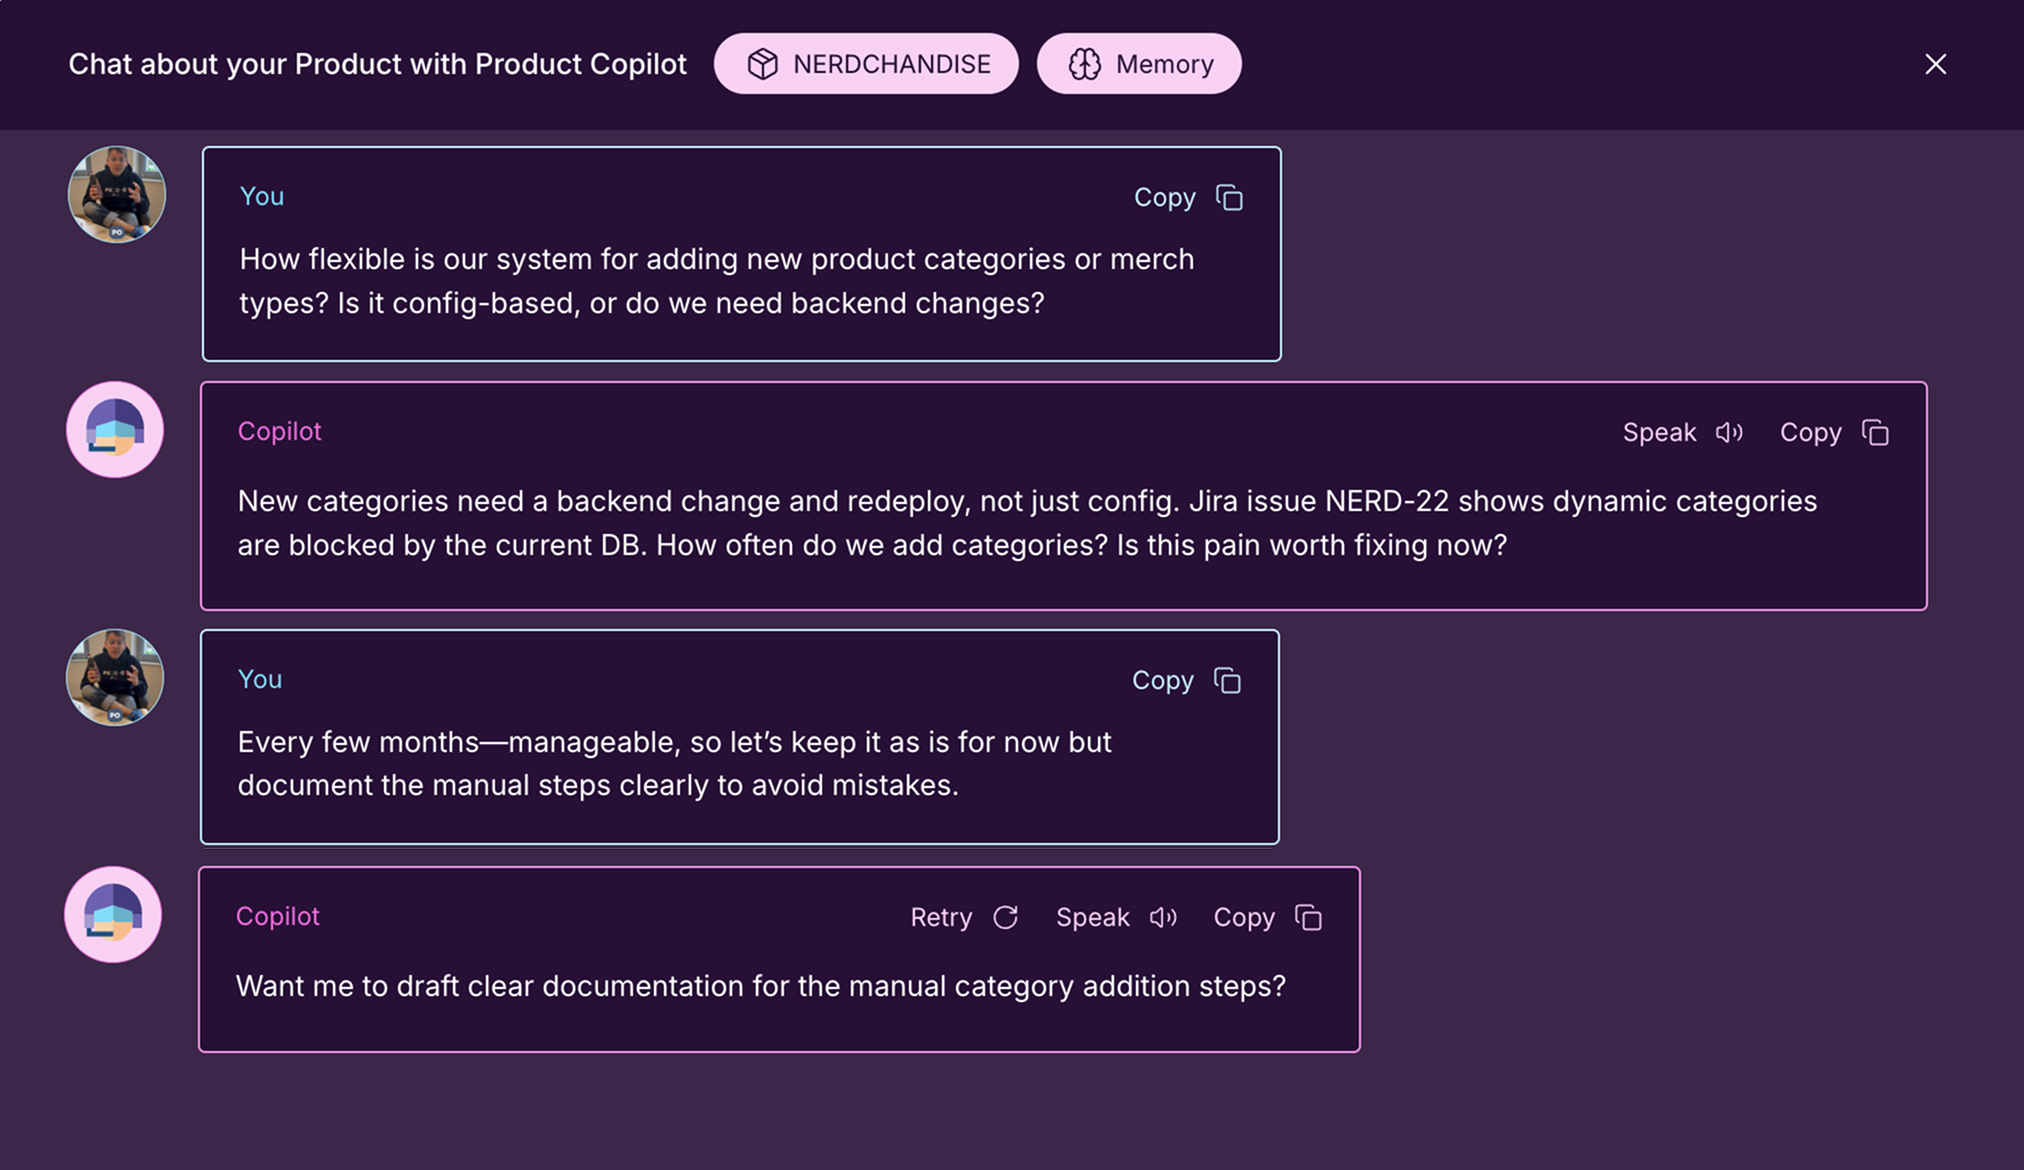The width and height of the screenshot is (2024, 1170).
Task: Click the brain icon in the Memory pill
Action: [x=1084, y=64]
